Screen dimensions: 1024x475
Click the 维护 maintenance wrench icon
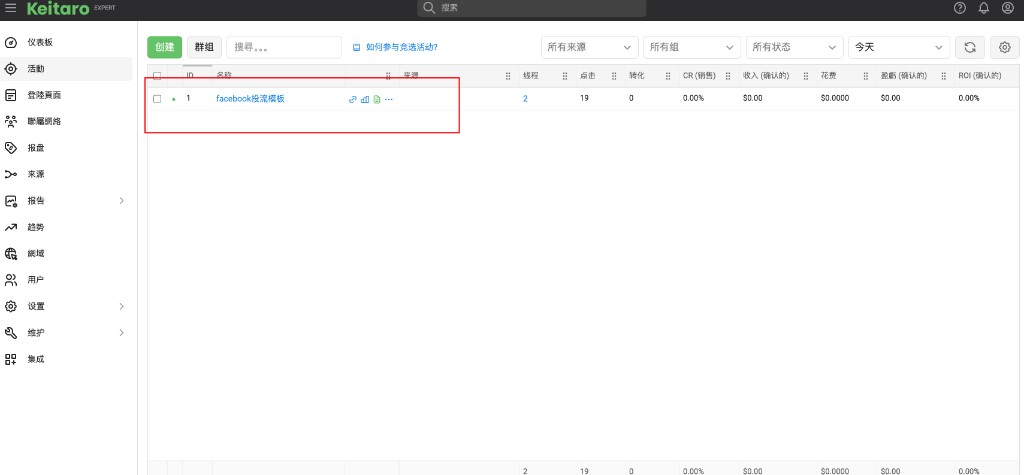pos(11,333)
